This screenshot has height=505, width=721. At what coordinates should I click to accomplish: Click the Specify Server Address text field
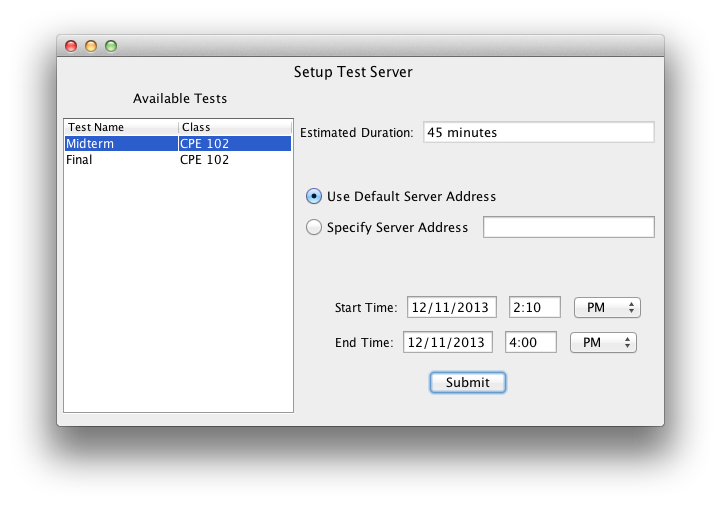pyautogui.click(x=568, y=227)
